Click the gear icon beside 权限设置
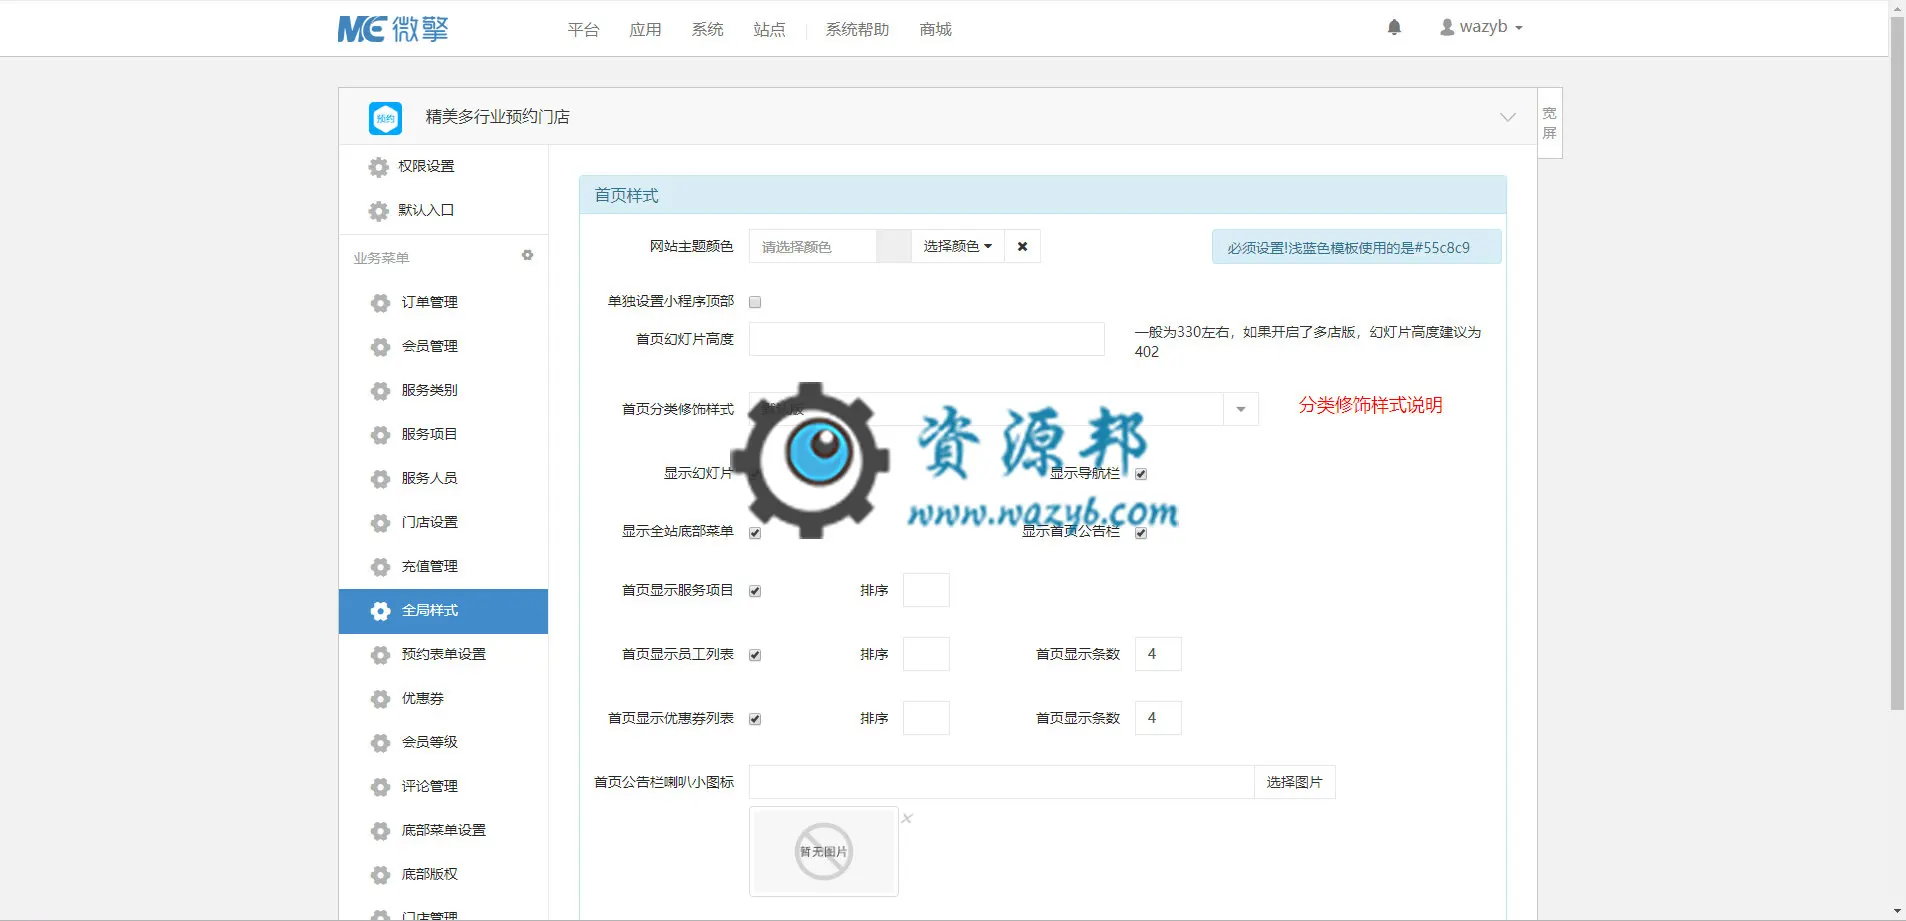1906x921 pixels. pyautogui.click(x=378, y=167)
